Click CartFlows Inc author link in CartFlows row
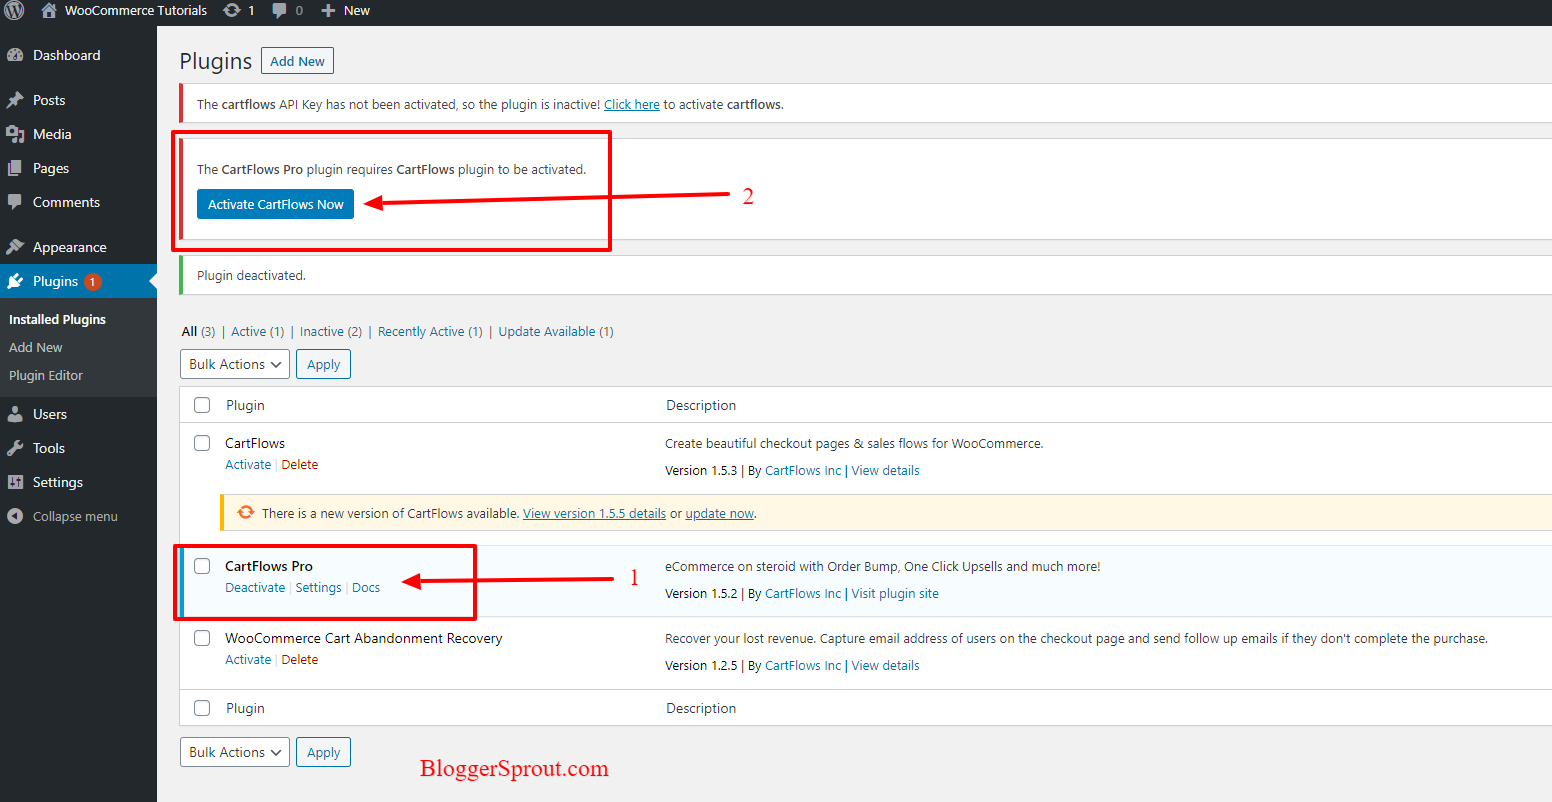 click(x=803, y=470)
